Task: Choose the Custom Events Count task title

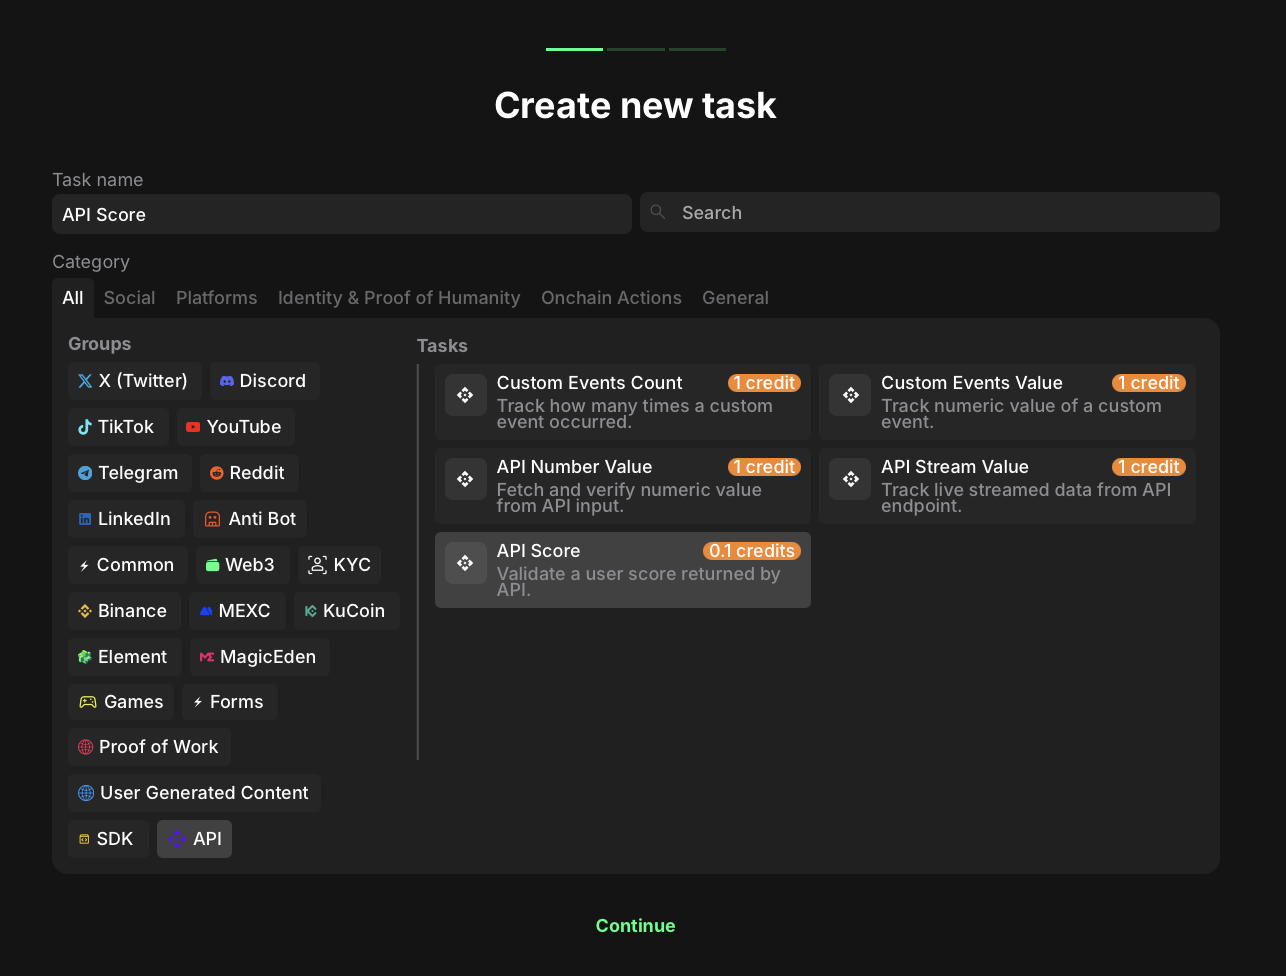Action: tap(589, 383)
